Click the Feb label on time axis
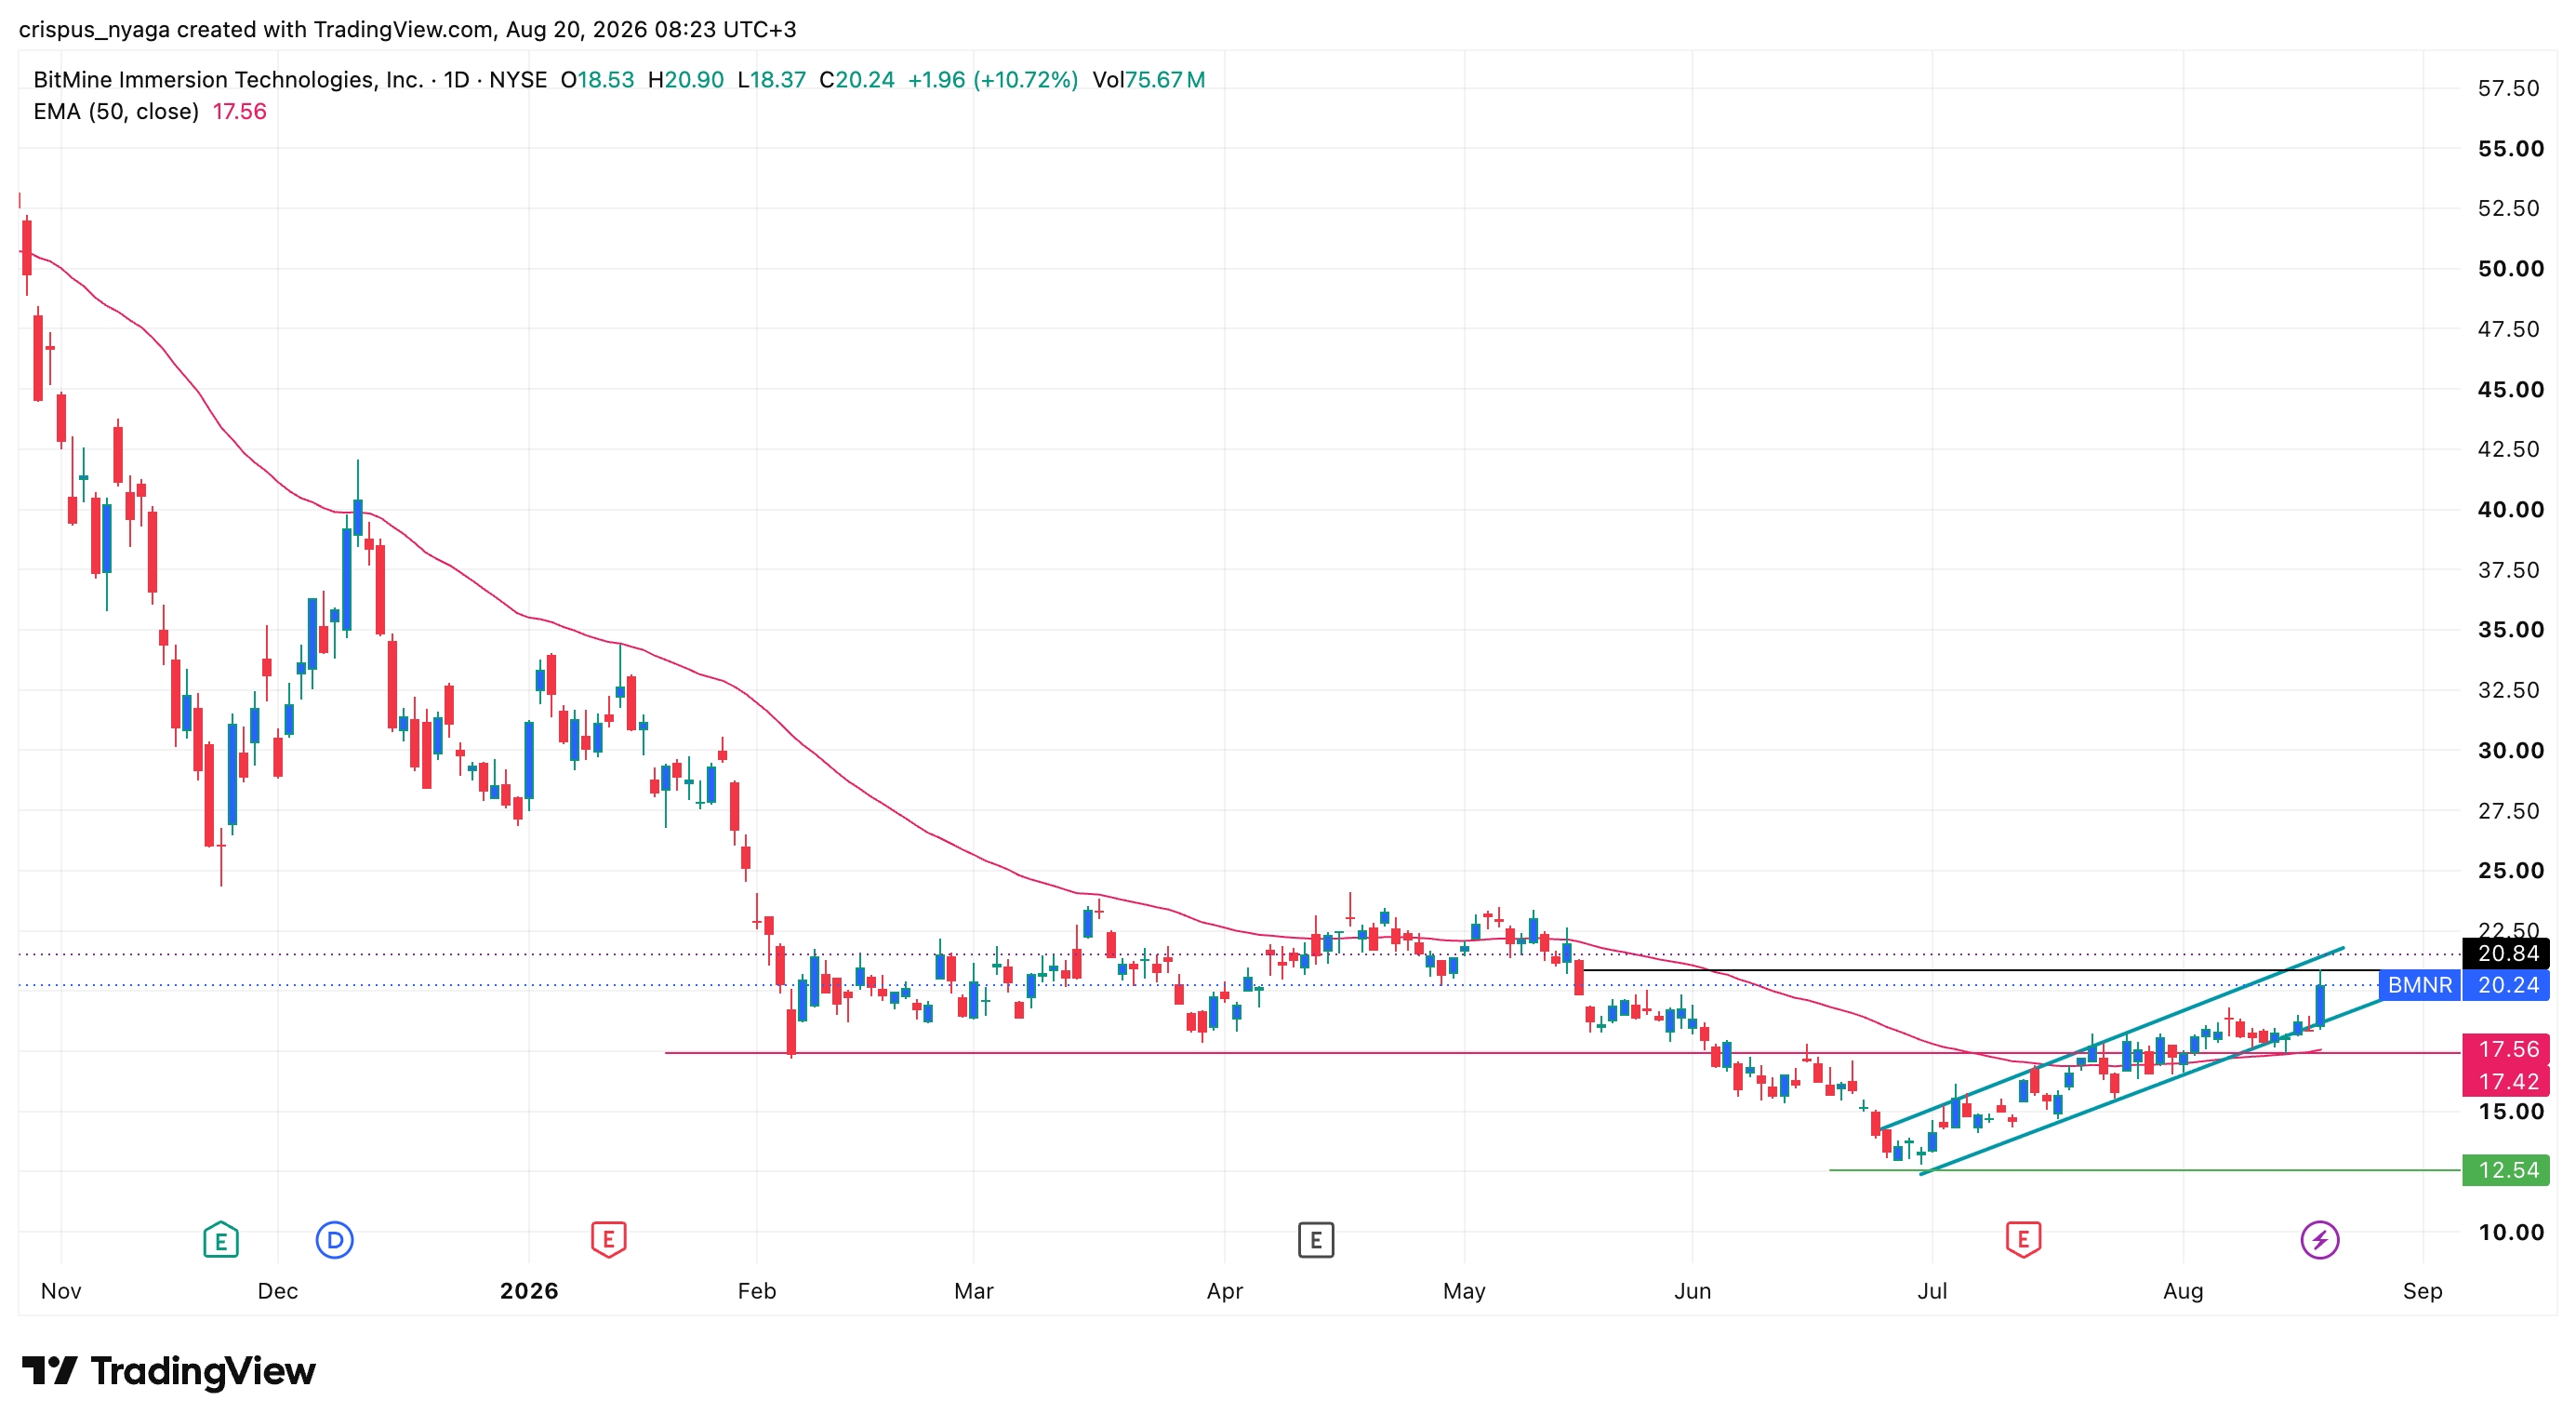2576x1427 pixels. [x=756, y=1291]
